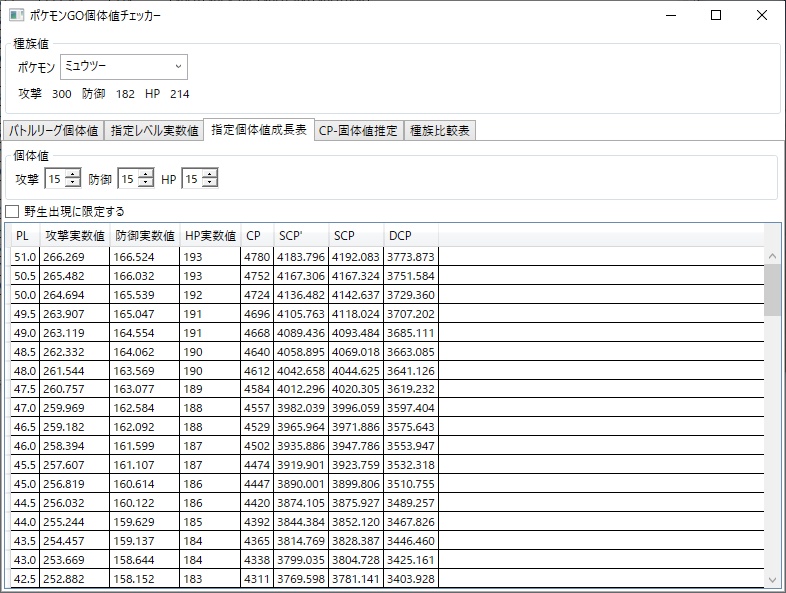The width and height of the screenshot is (786, 593).
Task: Click the table scrollbar down arrow
Action: 772,579
